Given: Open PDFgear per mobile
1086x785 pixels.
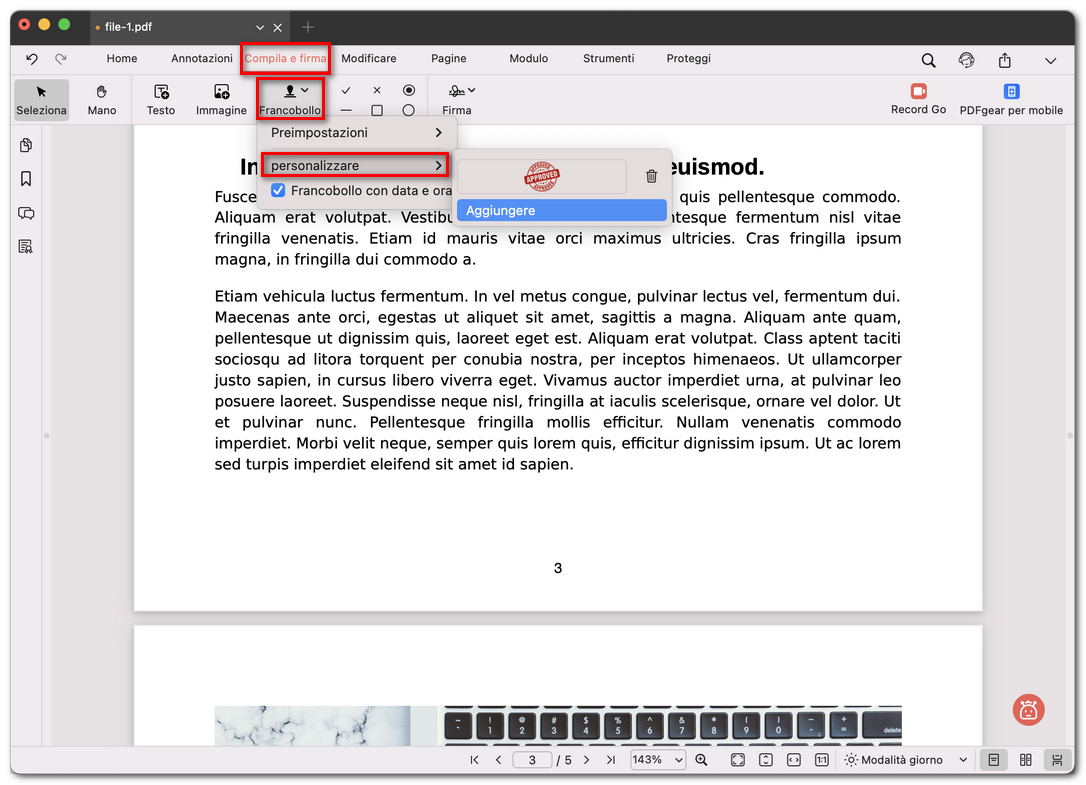Looking at the screenshot, I should tap(1011, 99).
